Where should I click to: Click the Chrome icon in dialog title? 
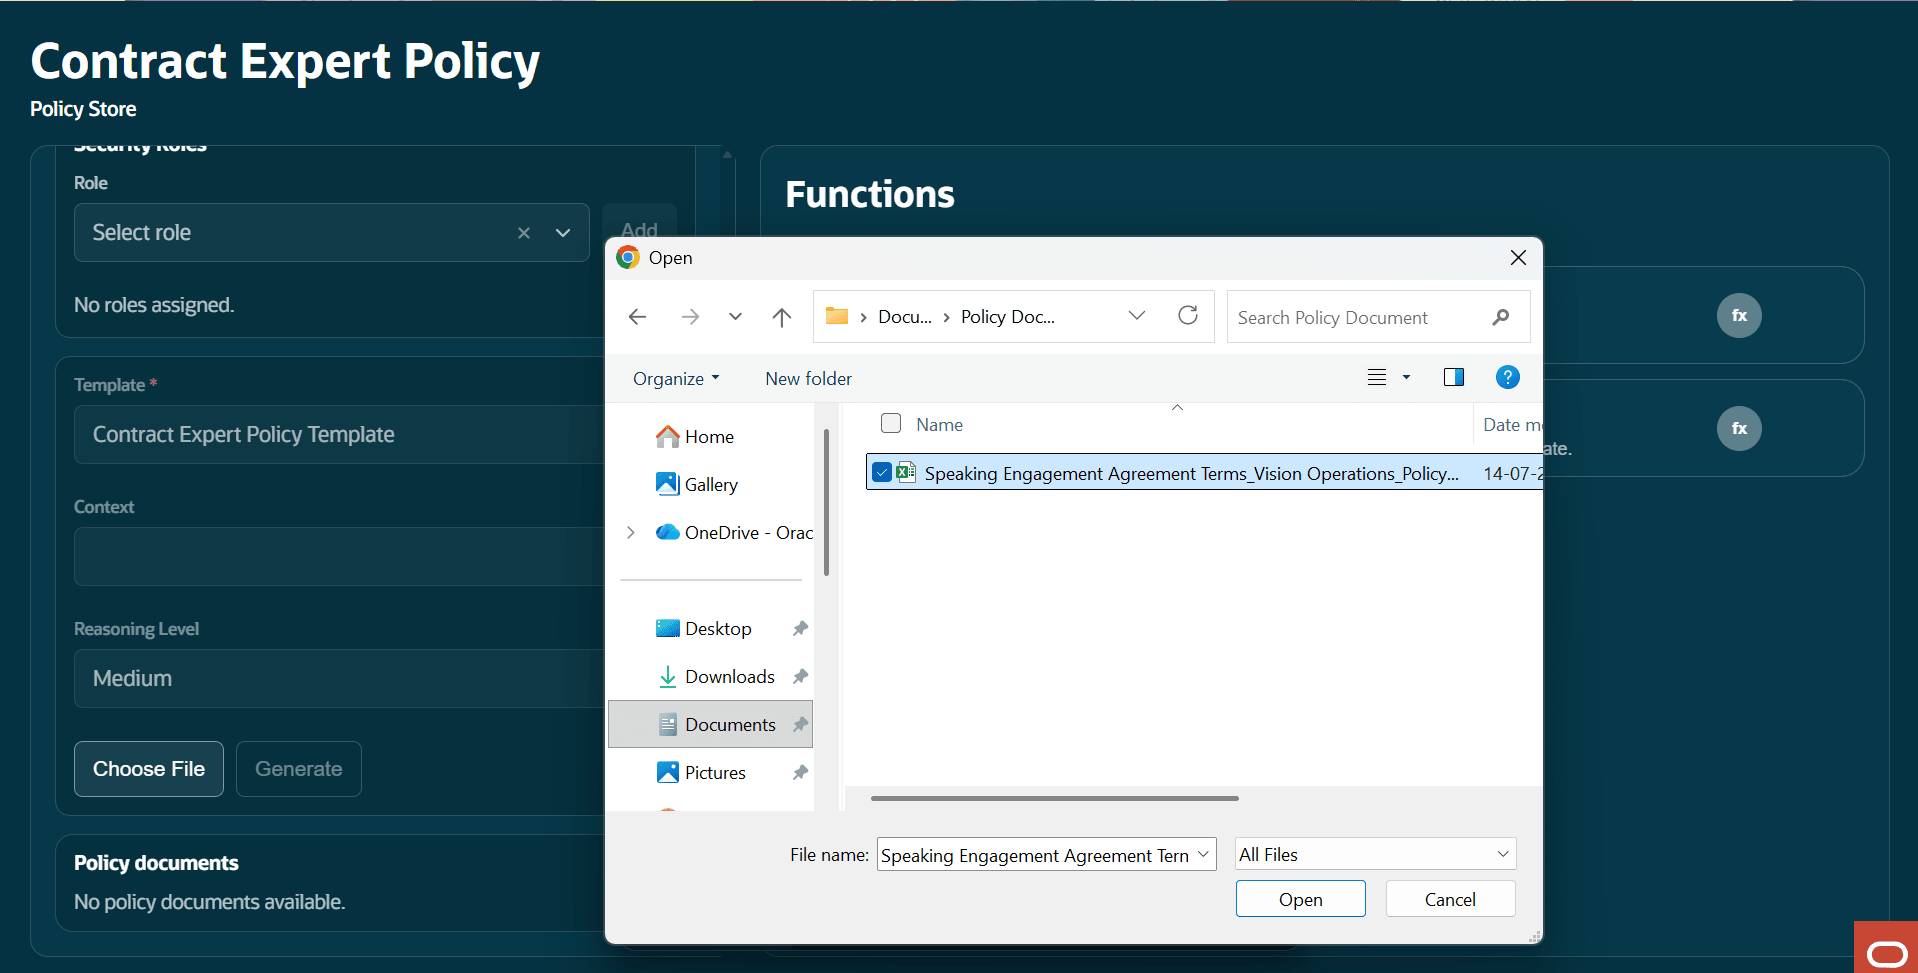628,258
